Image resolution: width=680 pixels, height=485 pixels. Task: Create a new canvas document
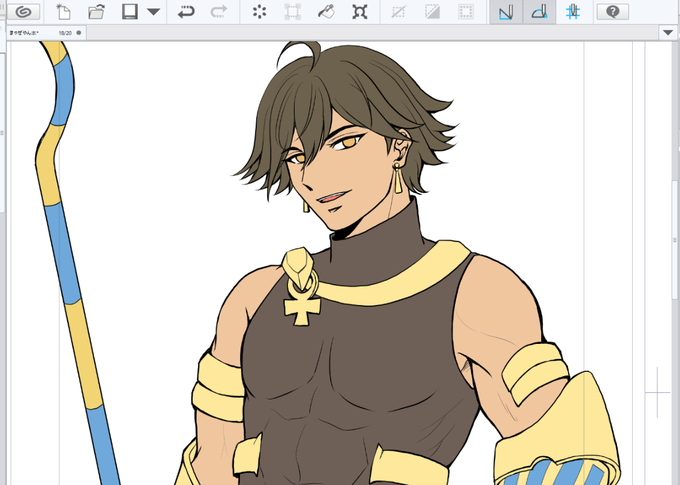63,12
